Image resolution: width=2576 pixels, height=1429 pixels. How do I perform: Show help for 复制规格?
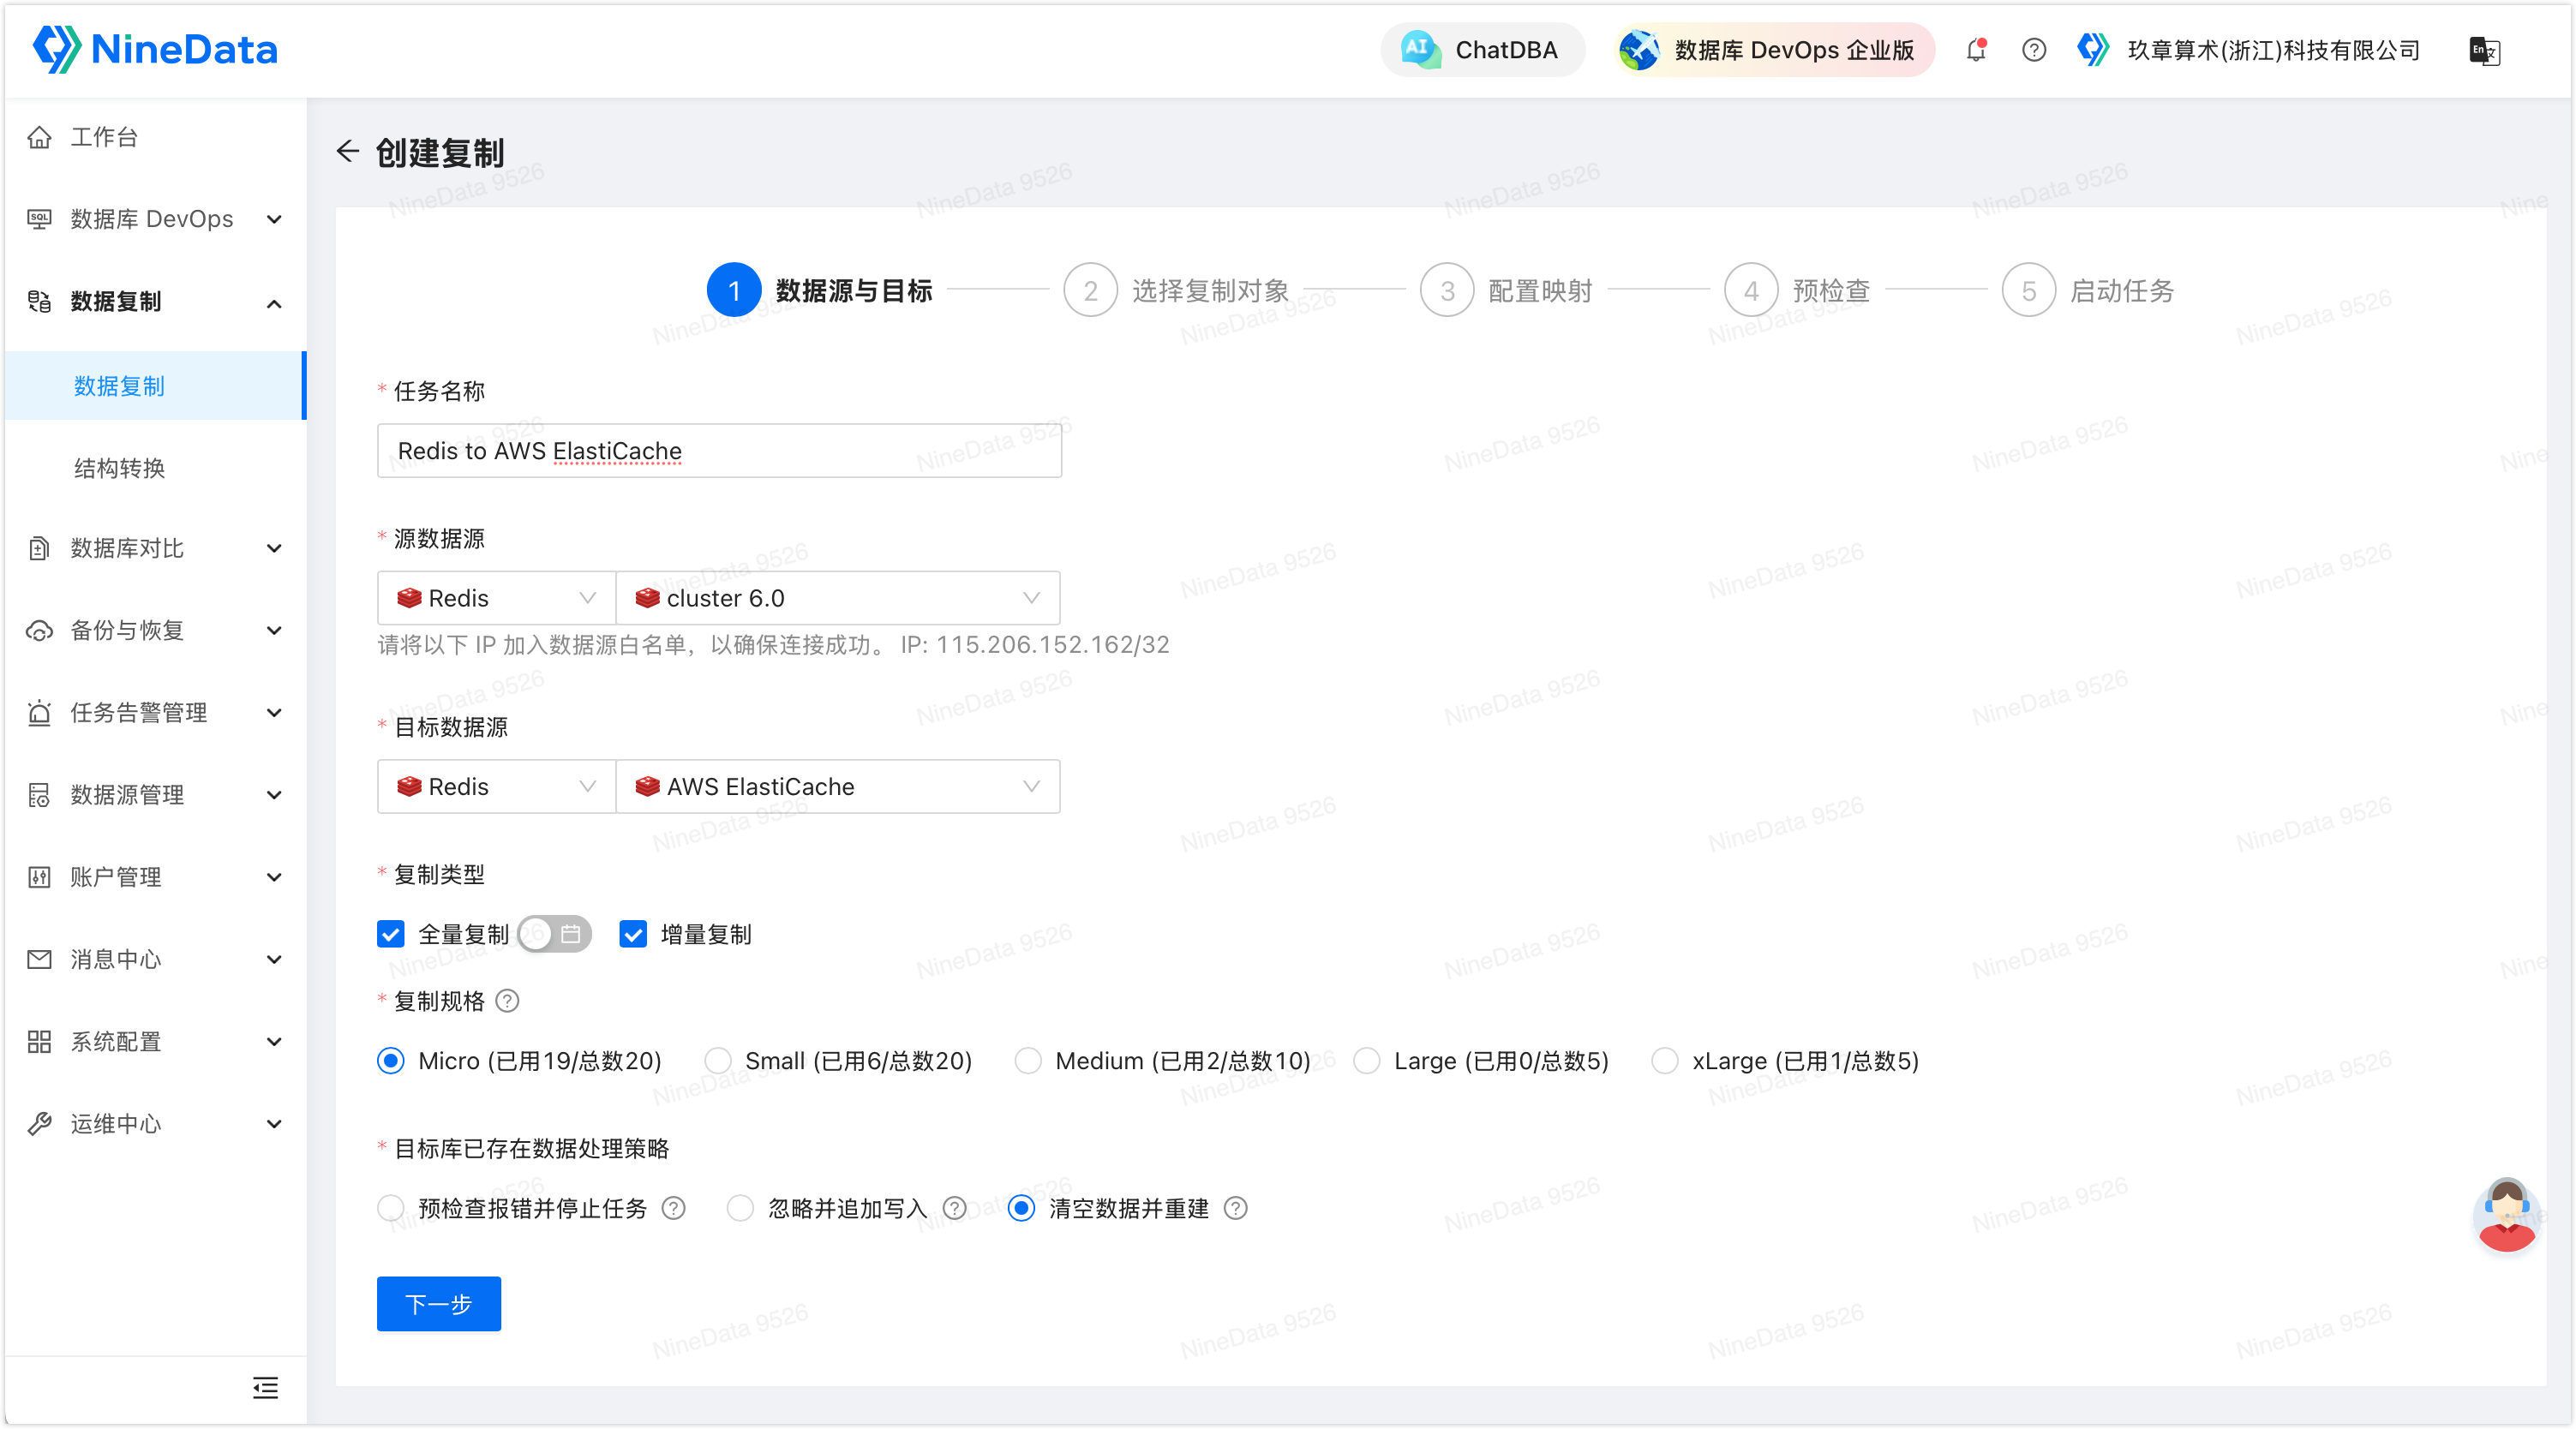click(x=507, y=1001)
